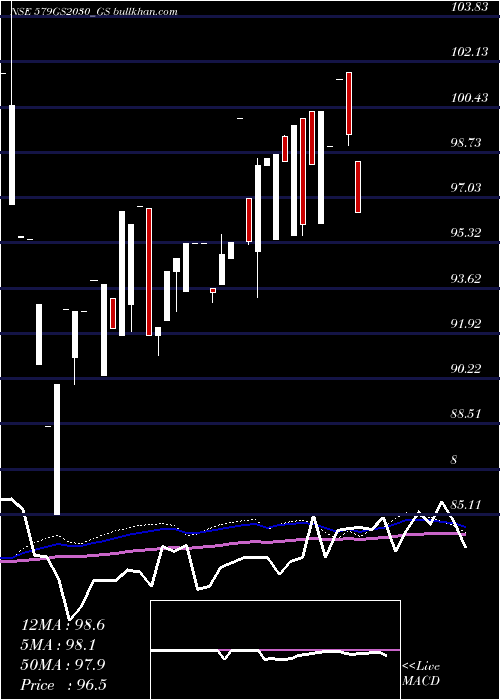Click the 93.62 price axis label
The image size is (500, 700).
pyautogui.click(x=466, y=279)
